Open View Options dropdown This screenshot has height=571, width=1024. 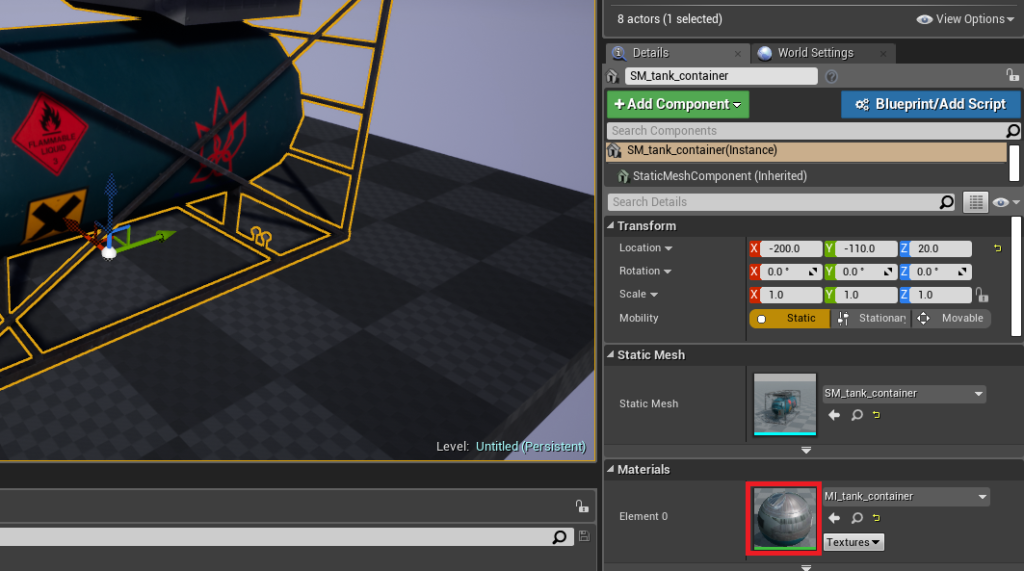[x=965, y=19]
